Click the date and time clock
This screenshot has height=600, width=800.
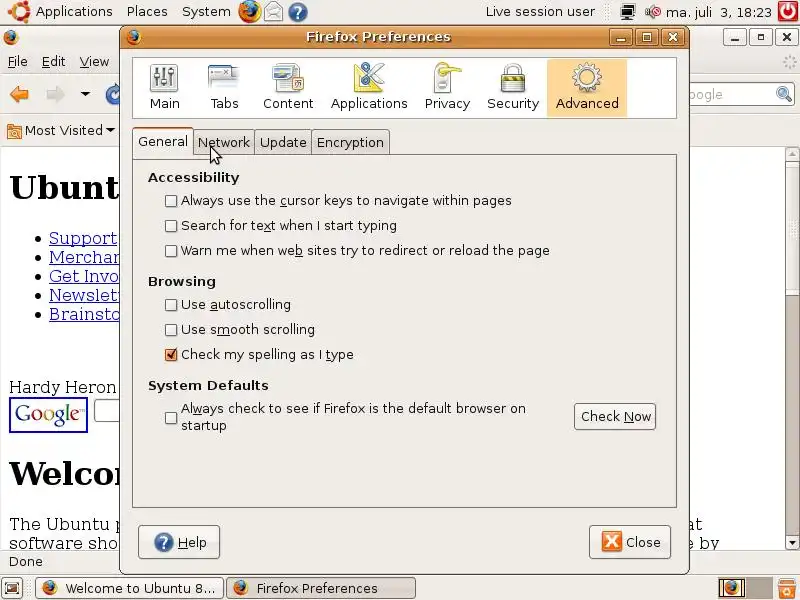(718, 12)
